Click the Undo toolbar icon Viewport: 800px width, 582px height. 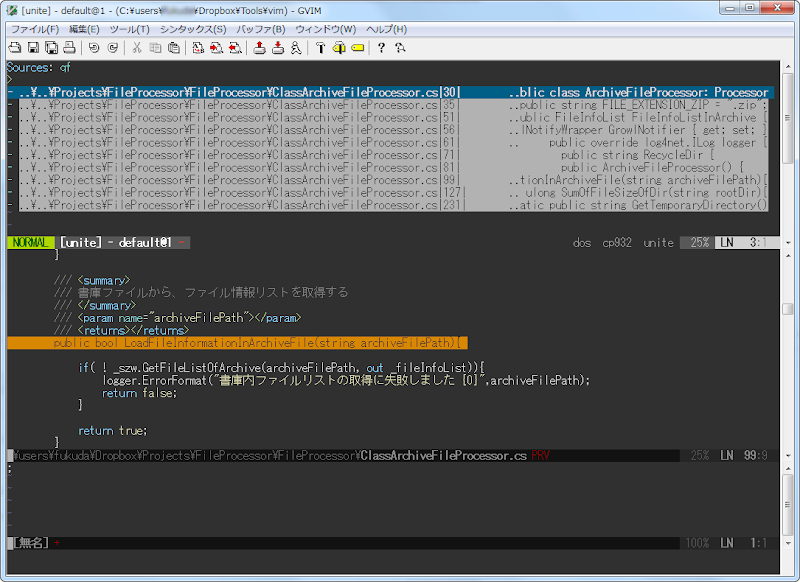94,48
